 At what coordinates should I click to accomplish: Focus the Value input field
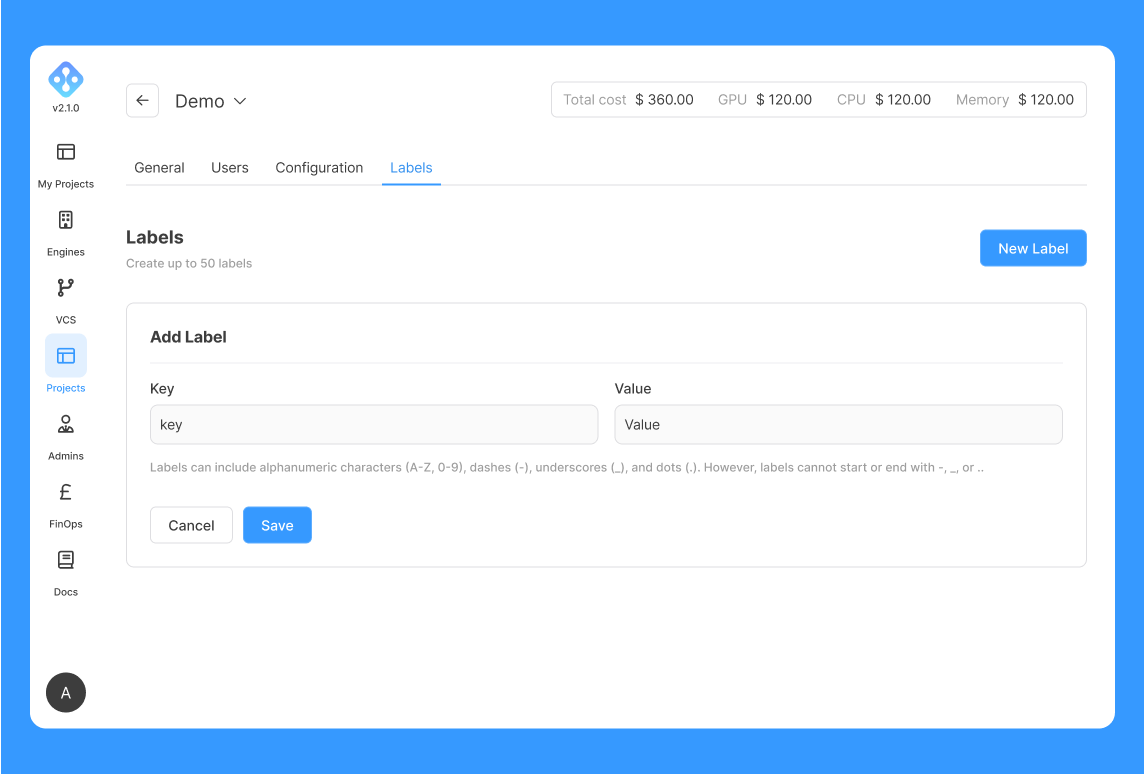(x=838, y=425)
